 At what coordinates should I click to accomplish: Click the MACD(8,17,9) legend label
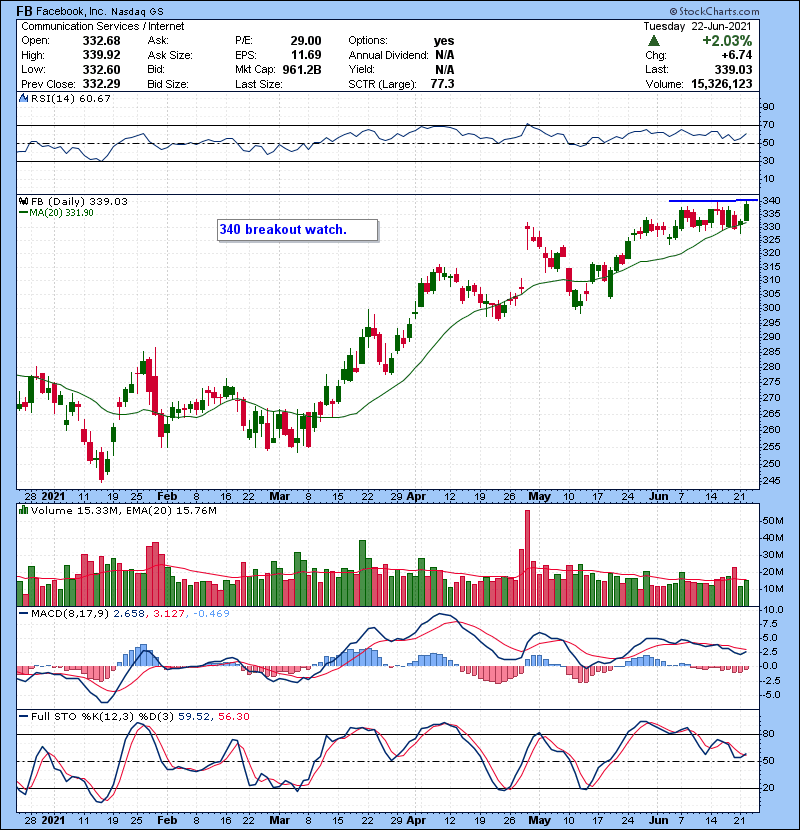coord(70,614)
